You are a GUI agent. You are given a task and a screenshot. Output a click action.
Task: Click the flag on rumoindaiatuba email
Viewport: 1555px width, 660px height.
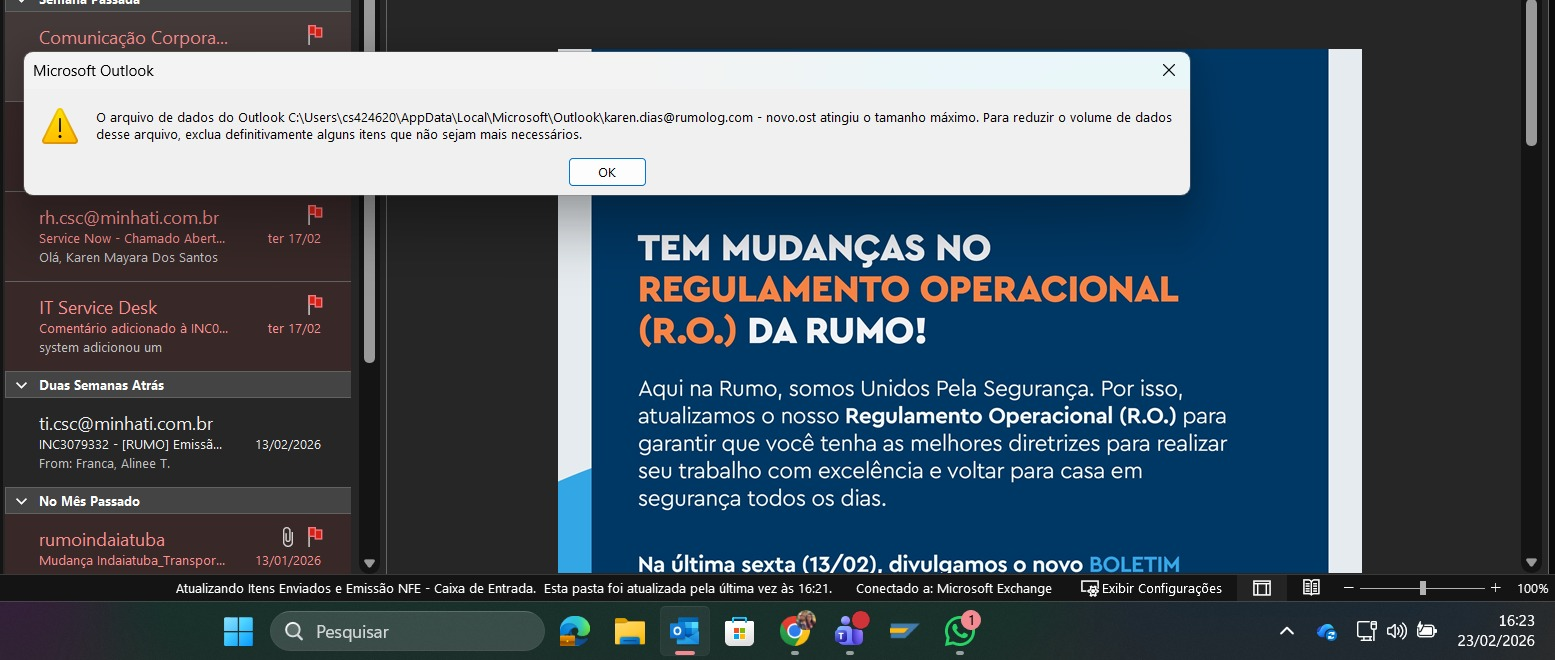click(315, 536)
